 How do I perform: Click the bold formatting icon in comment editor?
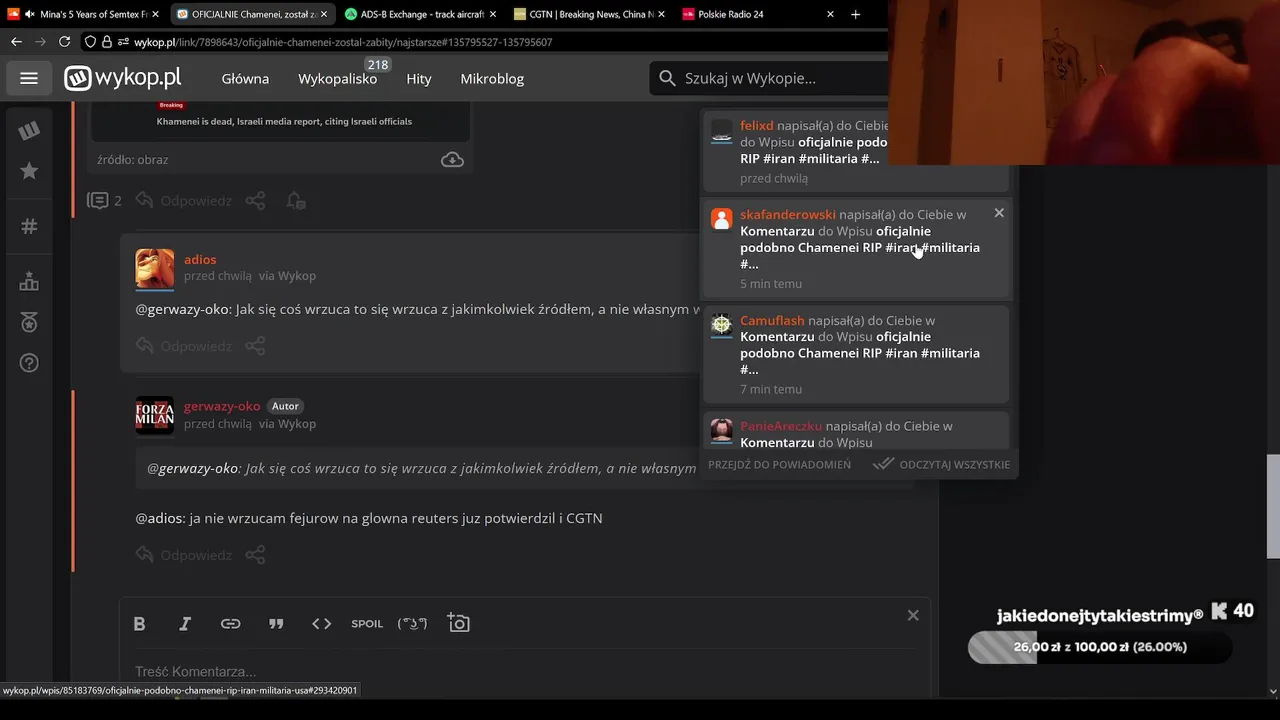click(139, 623)
